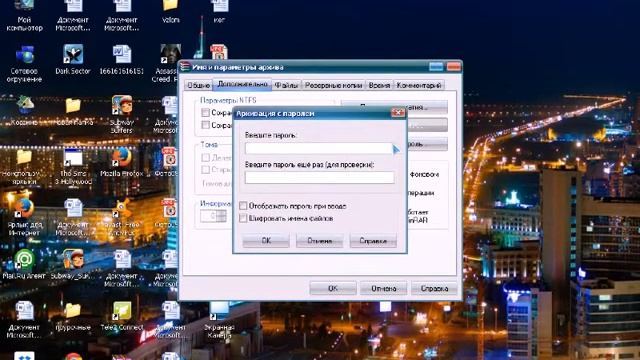Image resolution: width=640 pixels, height=360 pixels.
Task: Click Справка in the password dialog
Action: tap(373, 241)
